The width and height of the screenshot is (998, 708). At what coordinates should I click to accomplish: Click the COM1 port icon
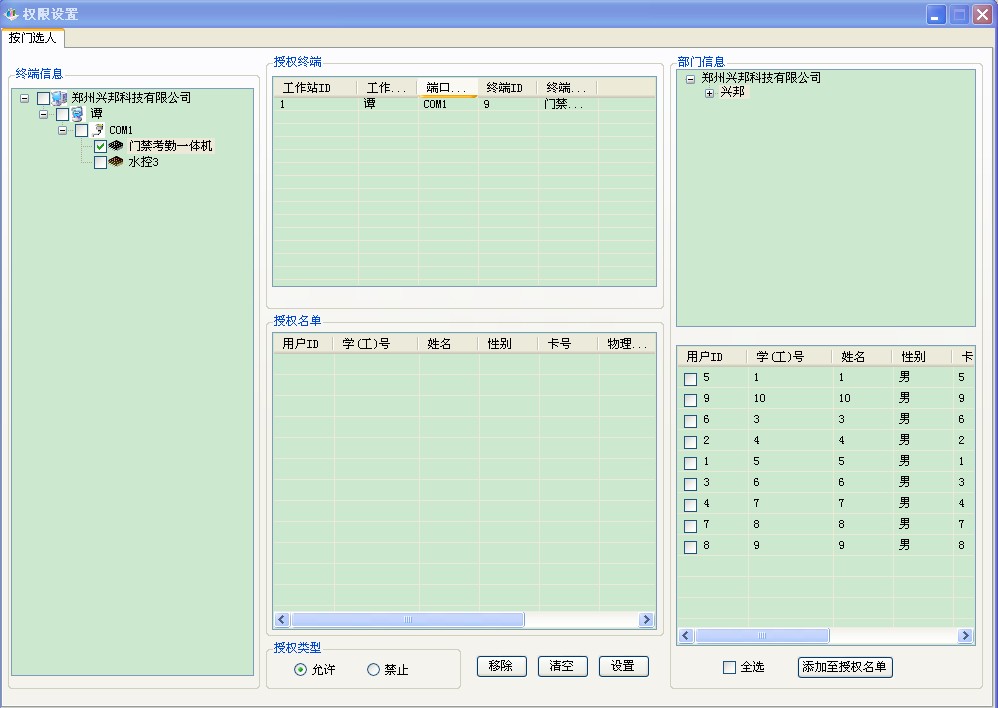[x=97, y=130]
